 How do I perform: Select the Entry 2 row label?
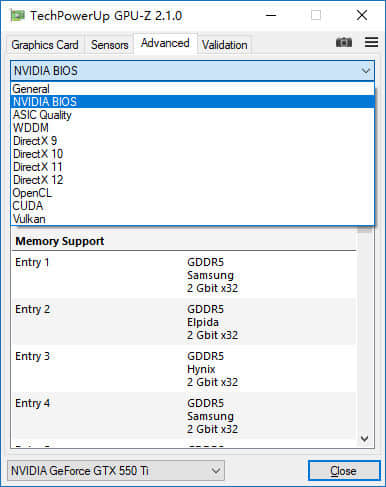(x=32, y=309)
